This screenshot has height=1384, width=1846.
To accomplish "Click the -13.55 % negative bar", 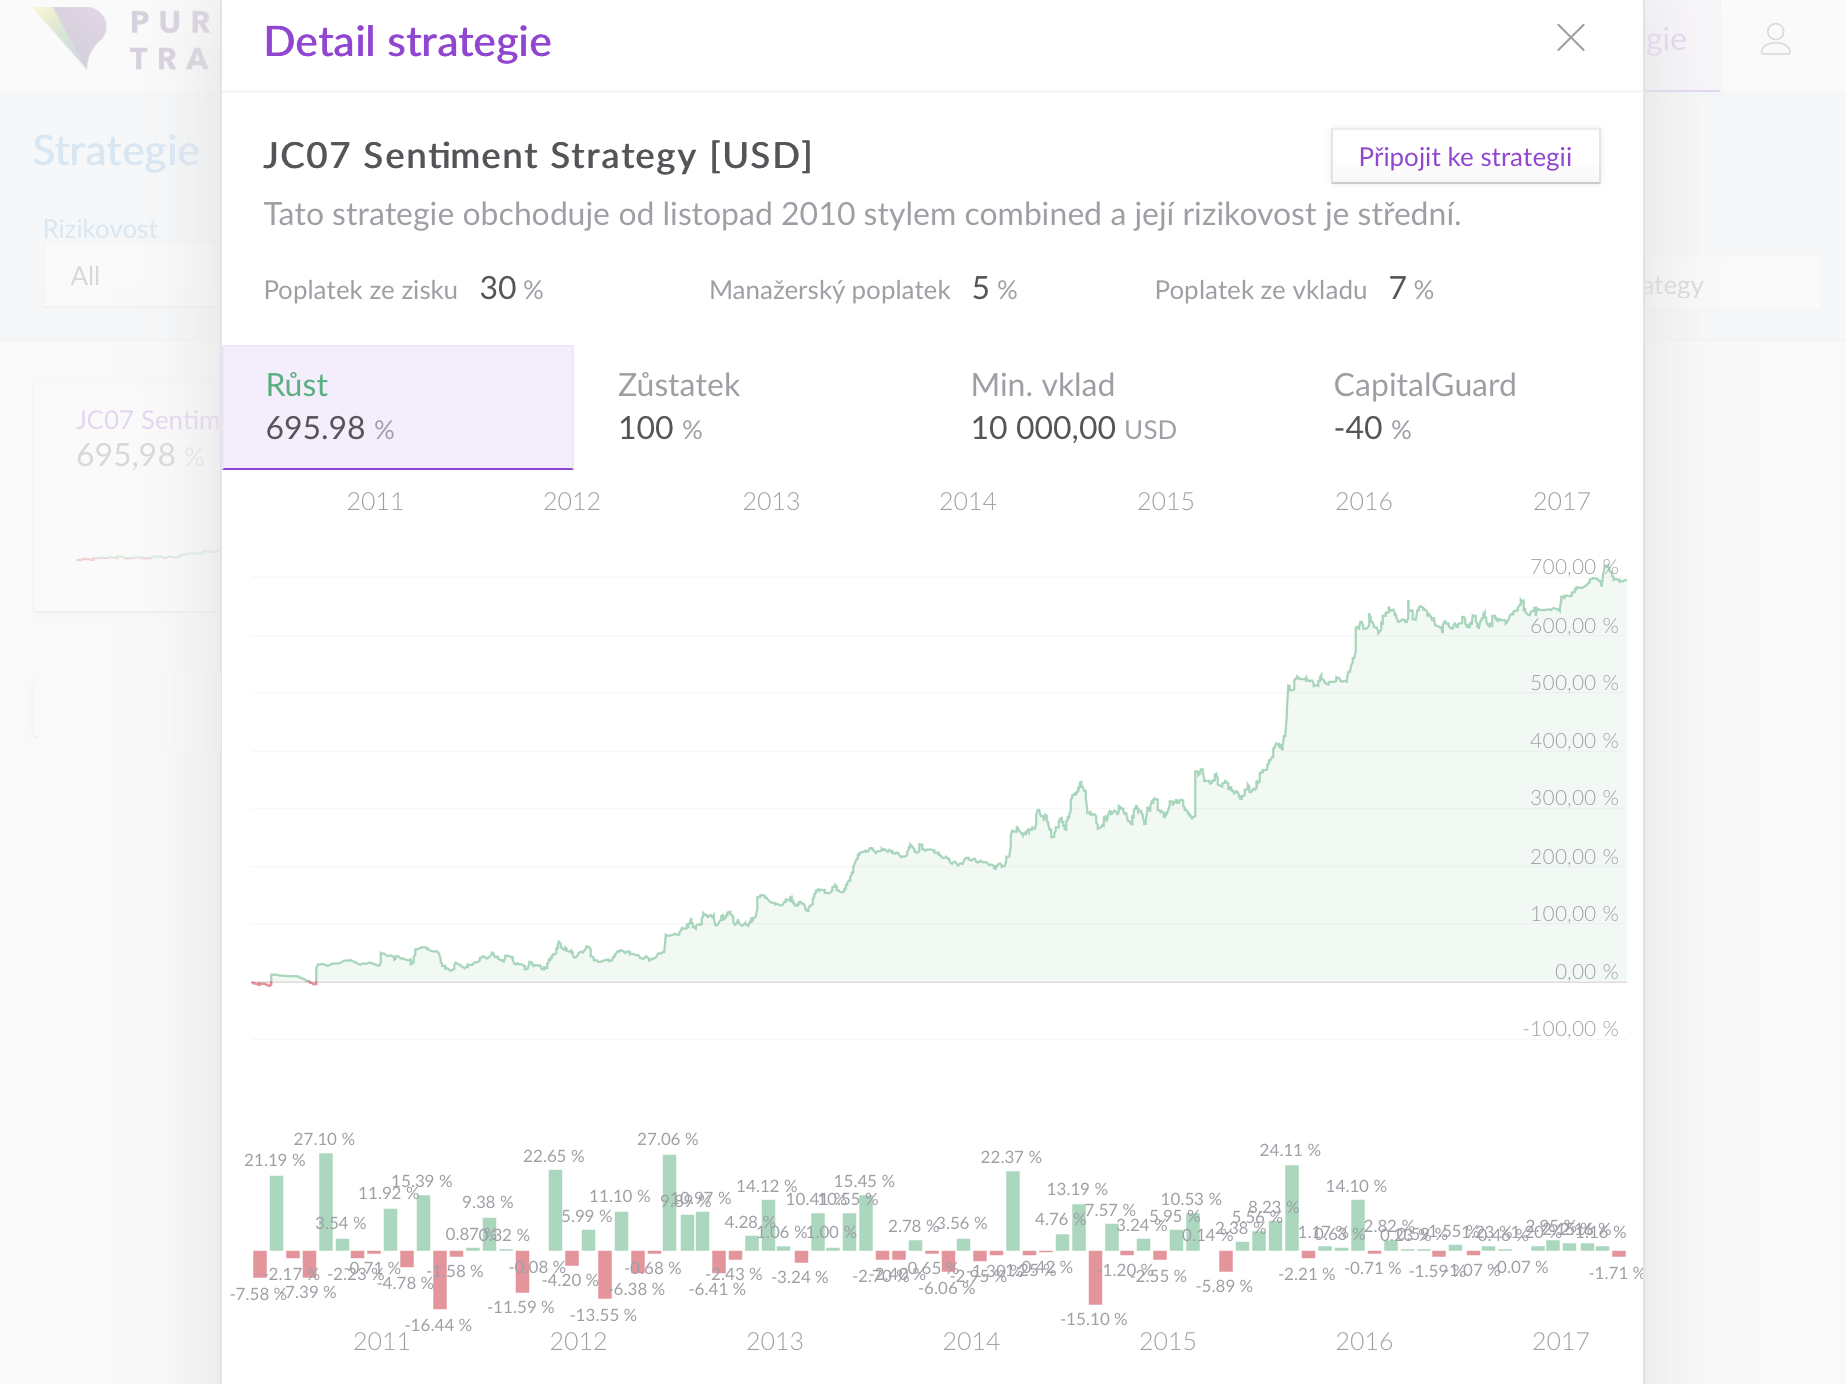I will point(604,1274).
